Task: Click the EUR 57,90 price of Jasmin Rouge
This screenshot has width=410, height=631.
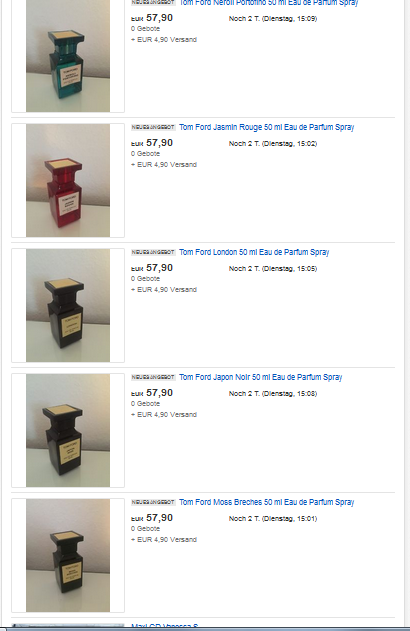Action: click(152, 143)
